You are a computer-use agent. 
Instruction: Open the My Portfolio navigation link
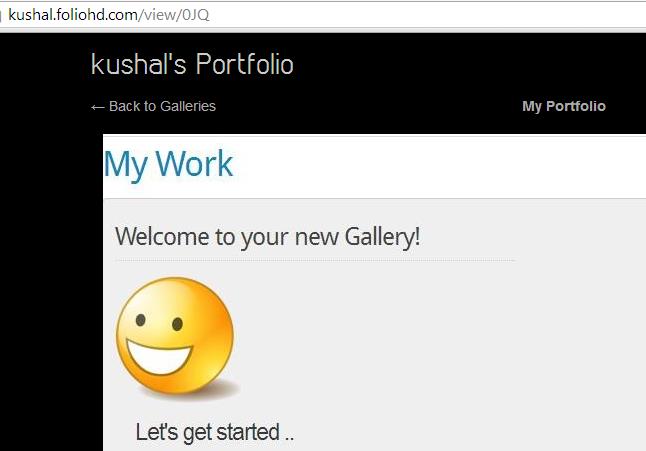[x=563, y=106]
